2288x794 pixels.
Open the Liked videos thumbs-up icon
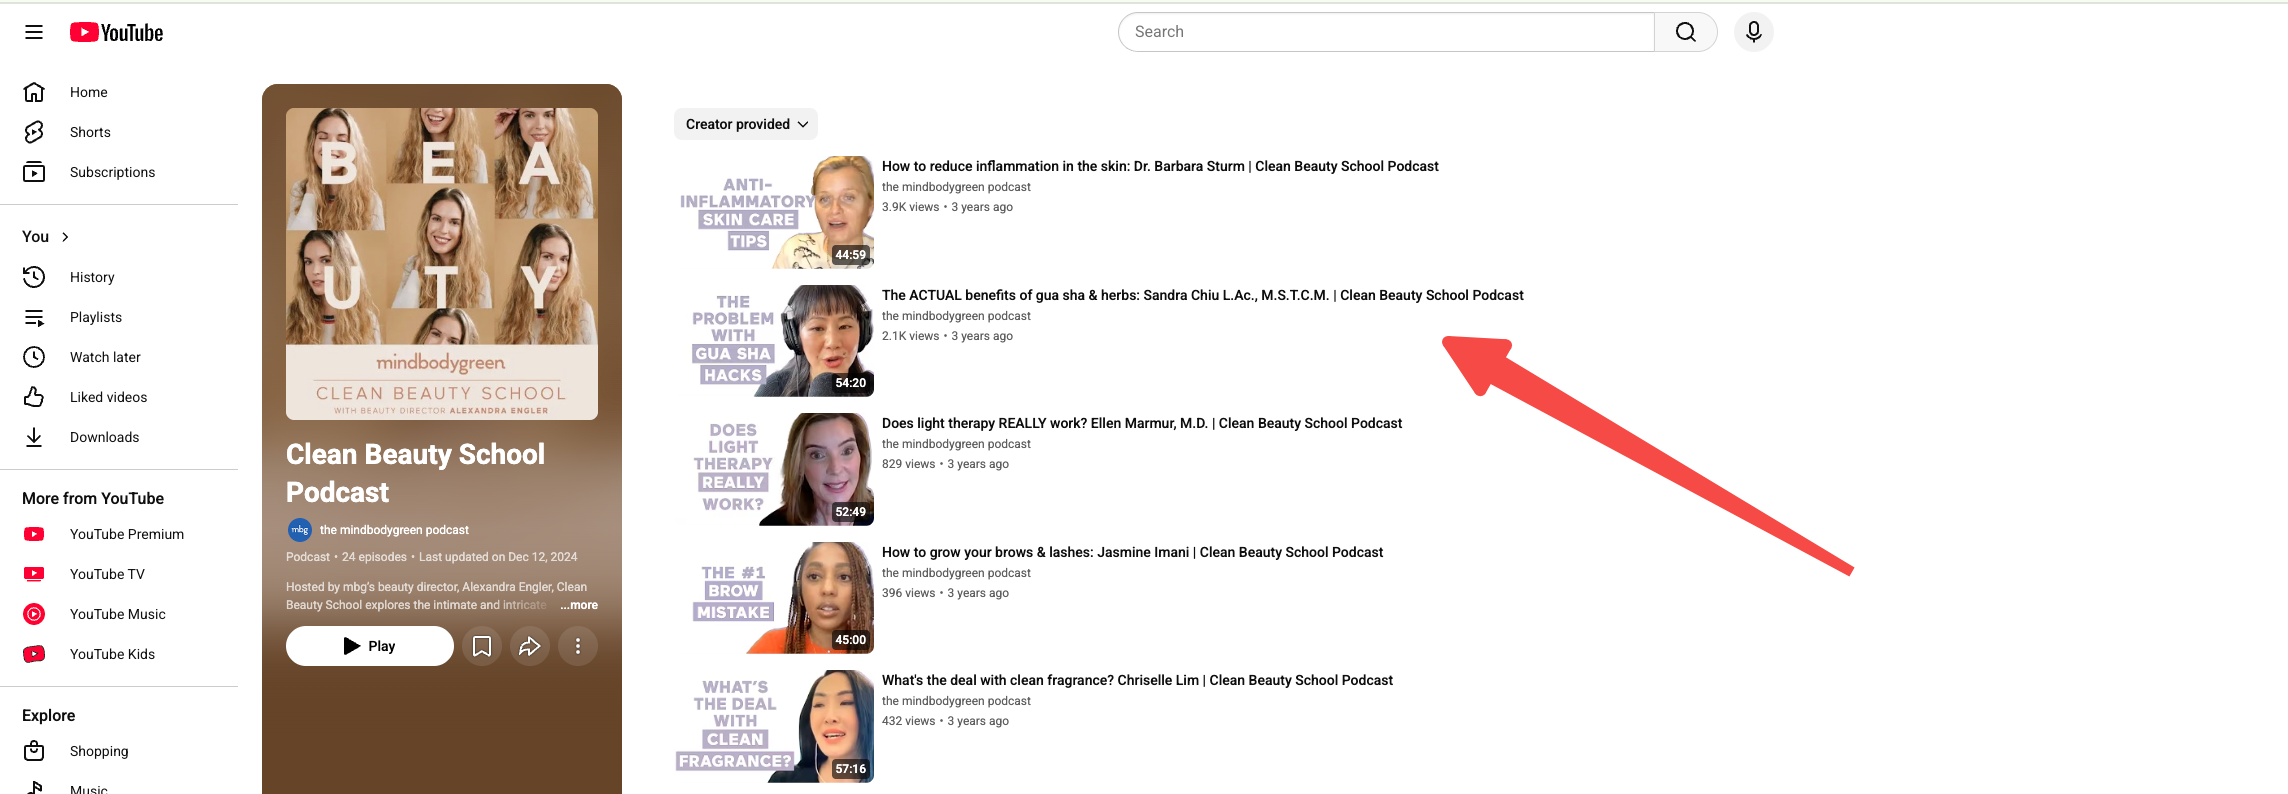(x=34, y=397)
